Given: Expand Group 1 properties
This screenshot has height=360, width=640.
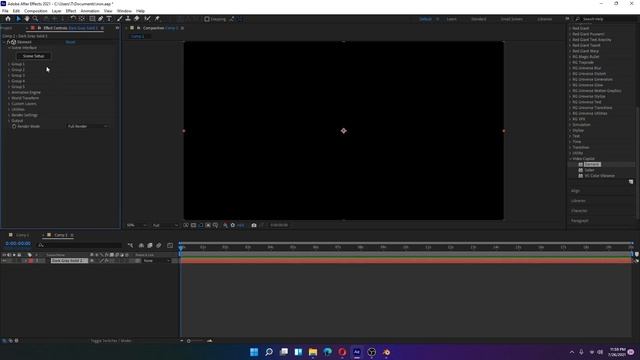Looking at the screenshot, I should [x=9, y=64].
